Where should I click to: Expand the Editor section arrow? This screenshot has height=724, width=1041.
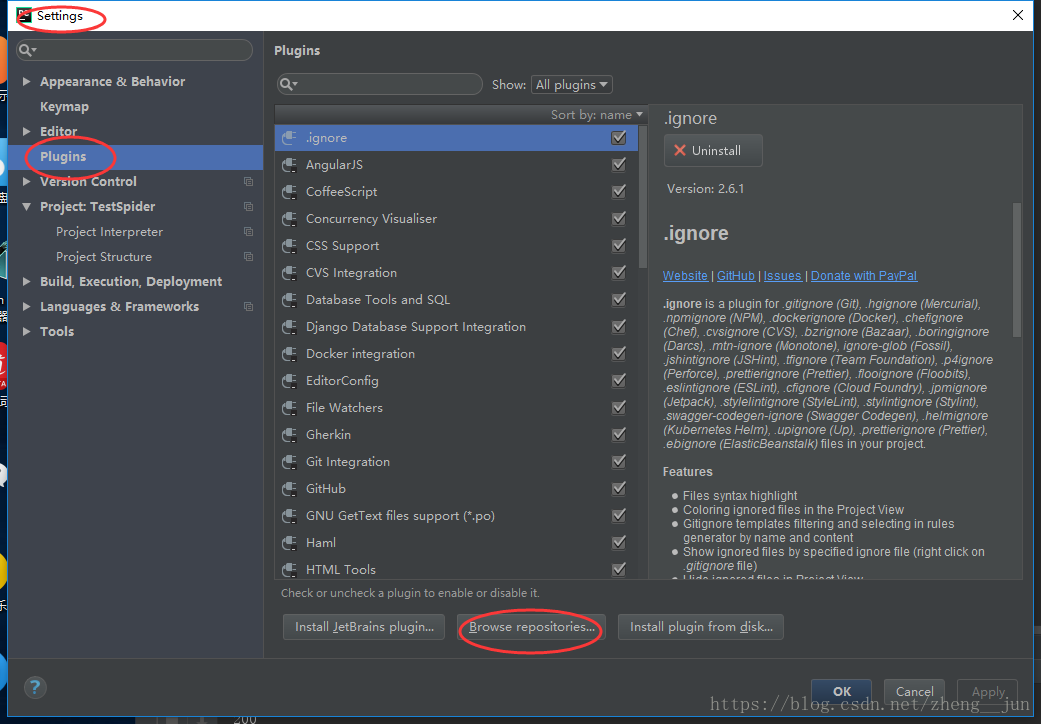(27, 131)
